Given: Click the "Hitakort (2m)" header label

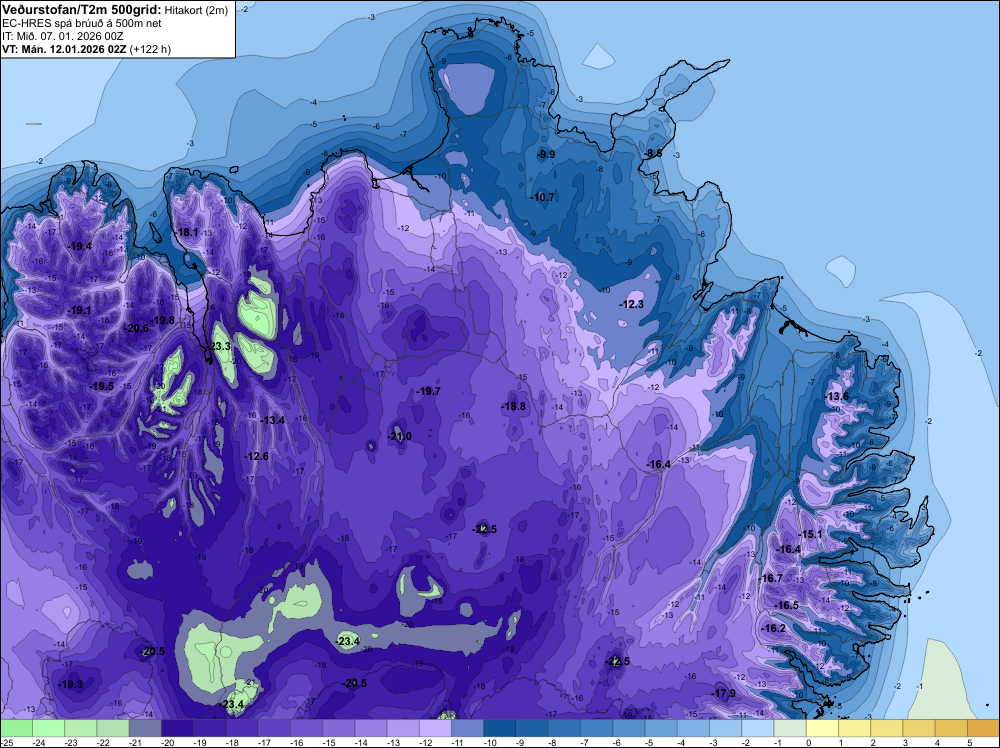Looking at the screenshot, I should [x=196, y=10].
